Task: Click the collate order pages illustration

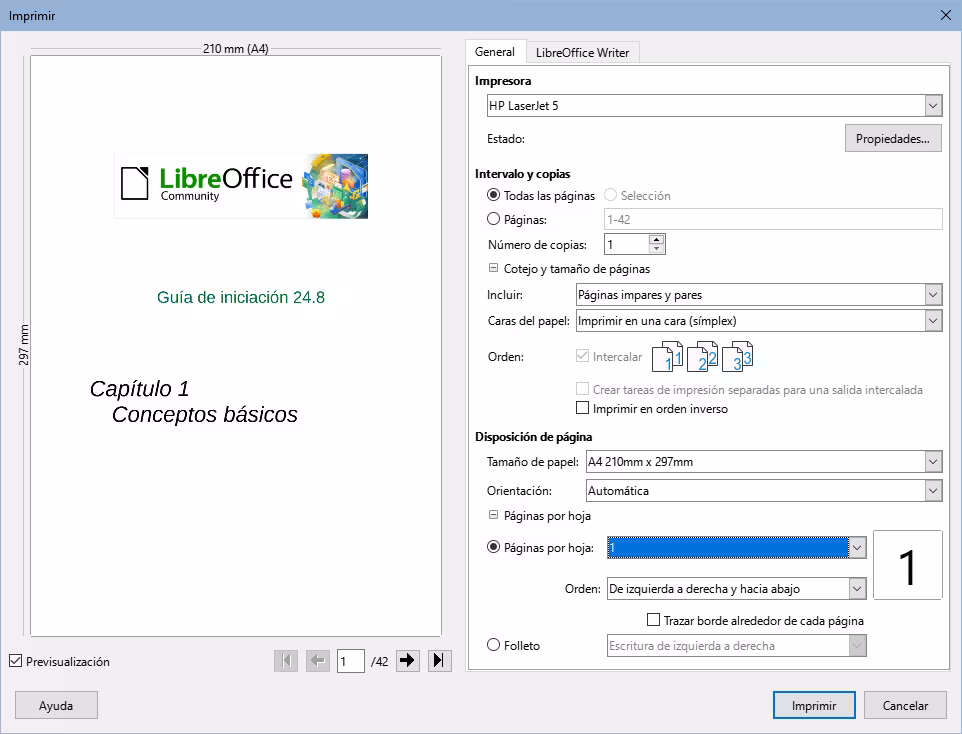Action: (x=702, y=357)
